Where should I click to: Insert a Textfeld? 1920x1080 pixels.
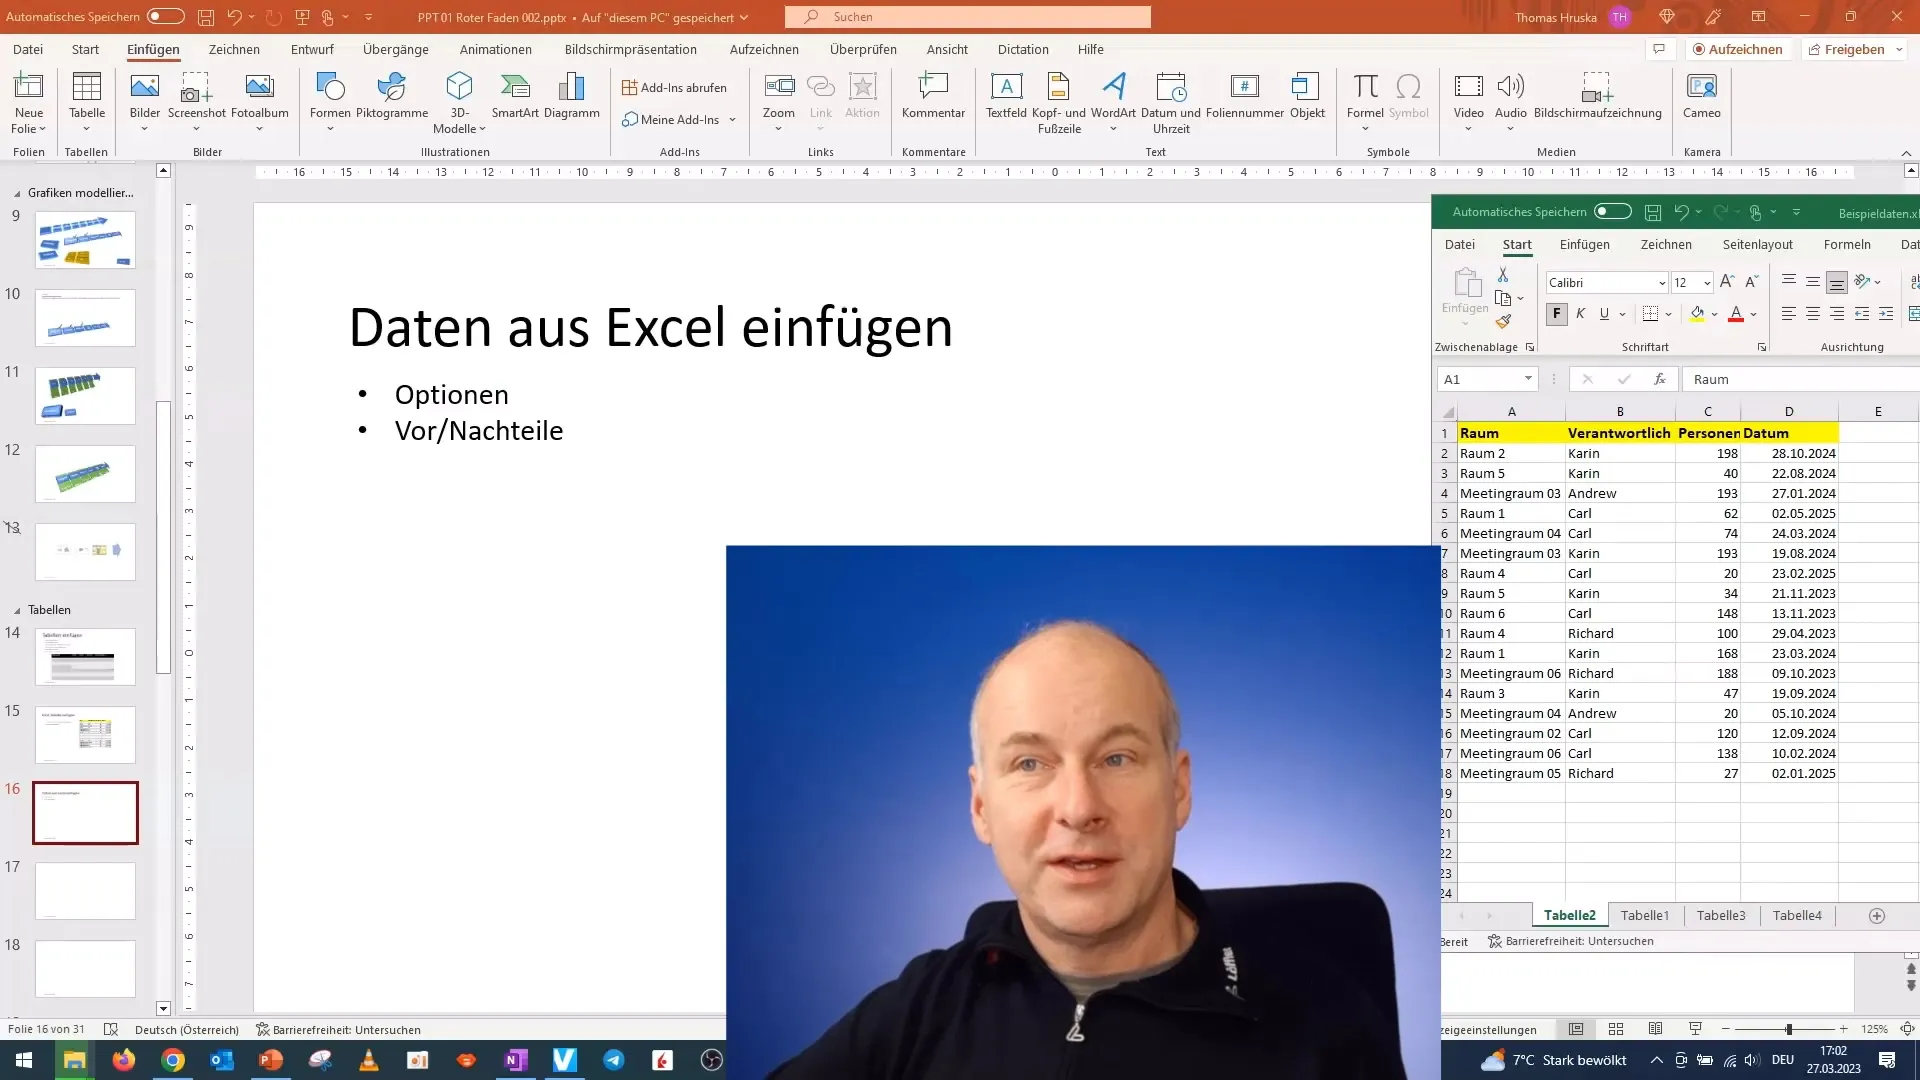[x=1006, y=96]
